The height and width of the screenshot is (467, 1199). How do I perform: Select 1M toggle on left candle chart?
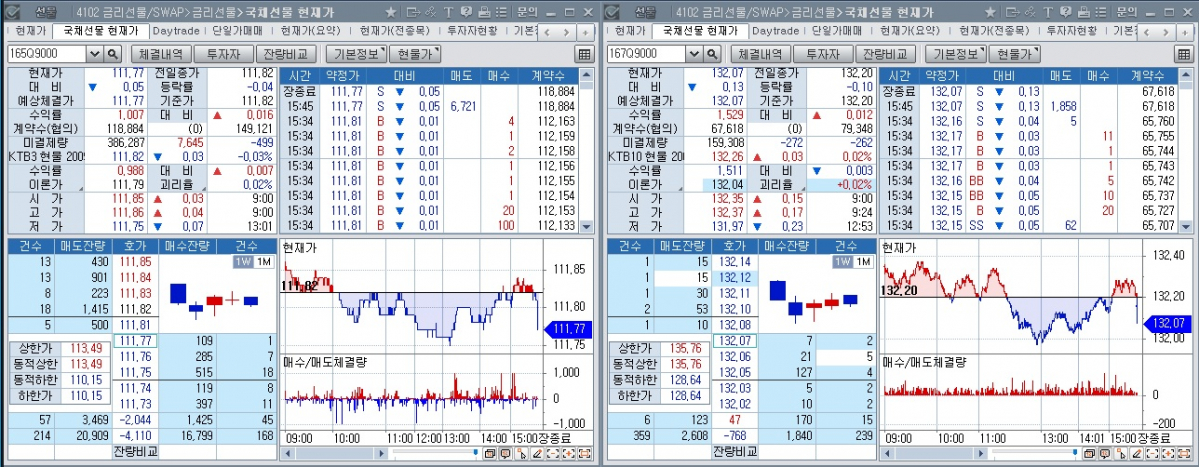pos(262,261)
